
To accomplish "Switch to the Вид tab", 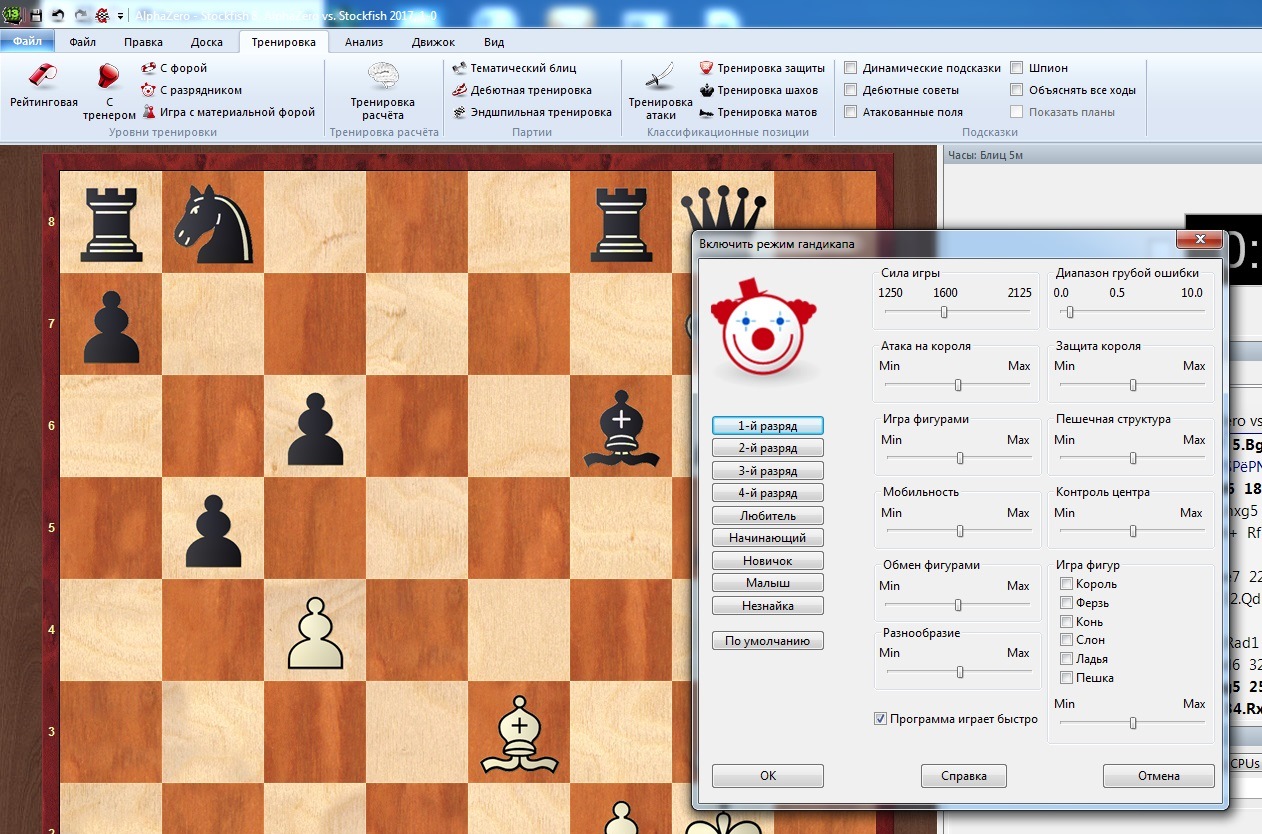I will coord(494,42).
